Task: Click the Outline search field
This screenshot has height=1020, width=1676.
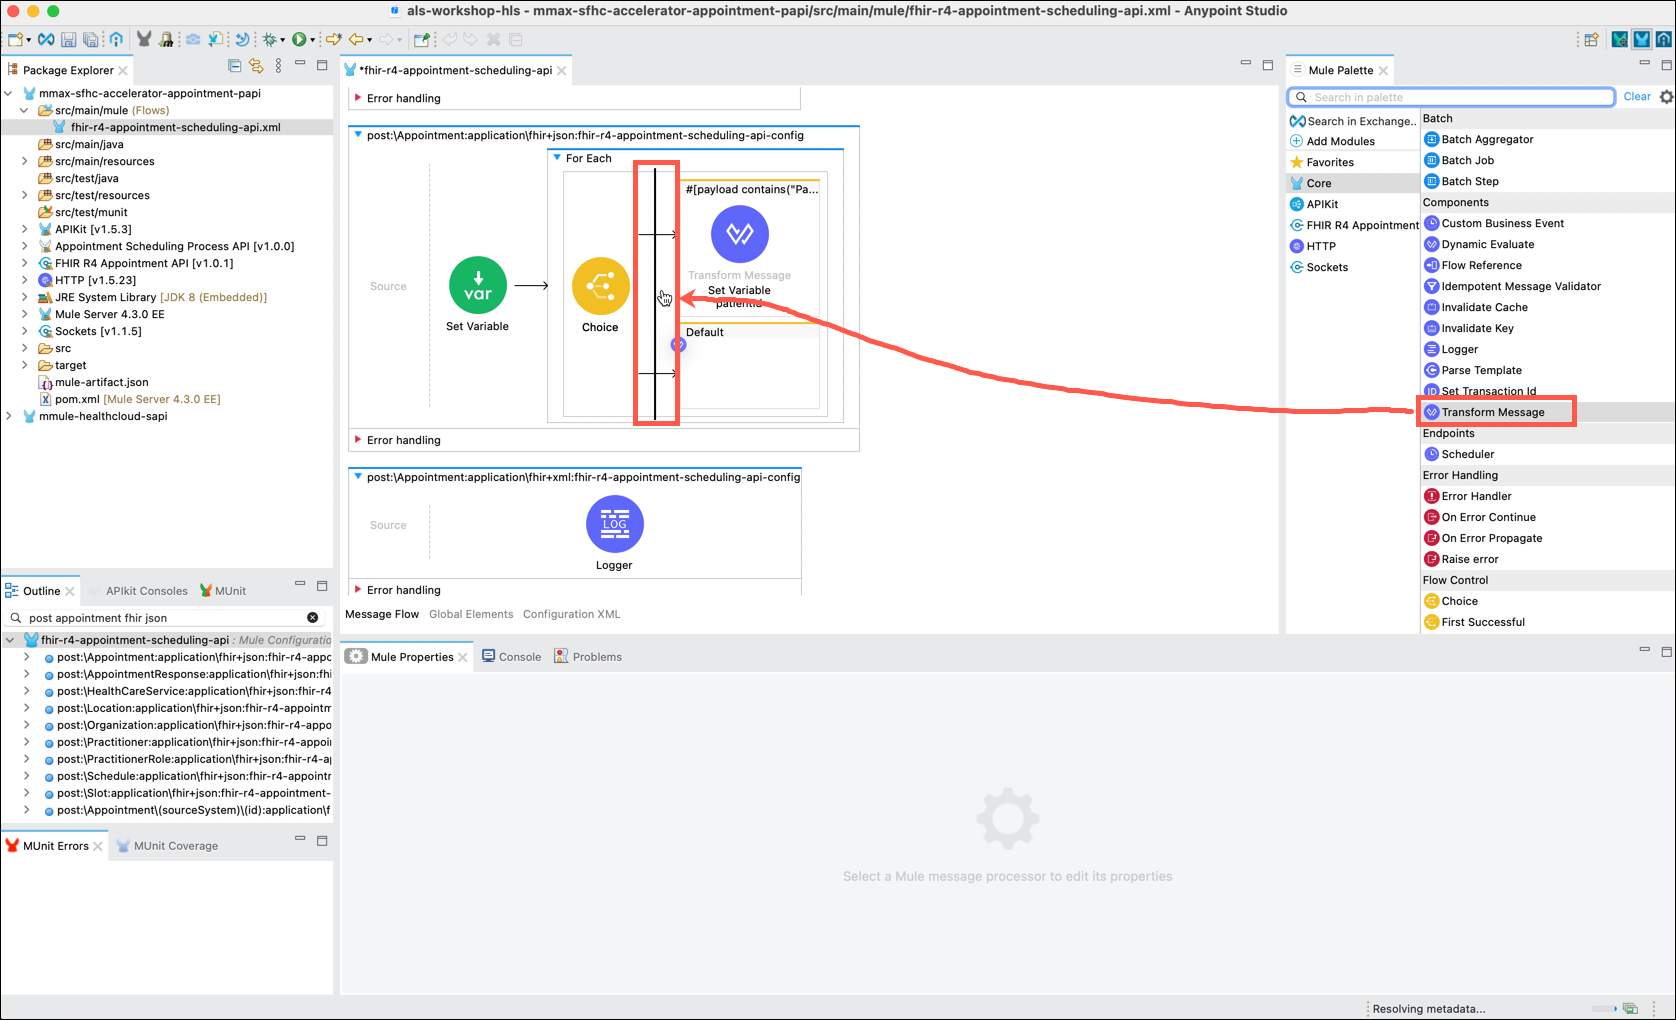Action: (x=165, y=618)
